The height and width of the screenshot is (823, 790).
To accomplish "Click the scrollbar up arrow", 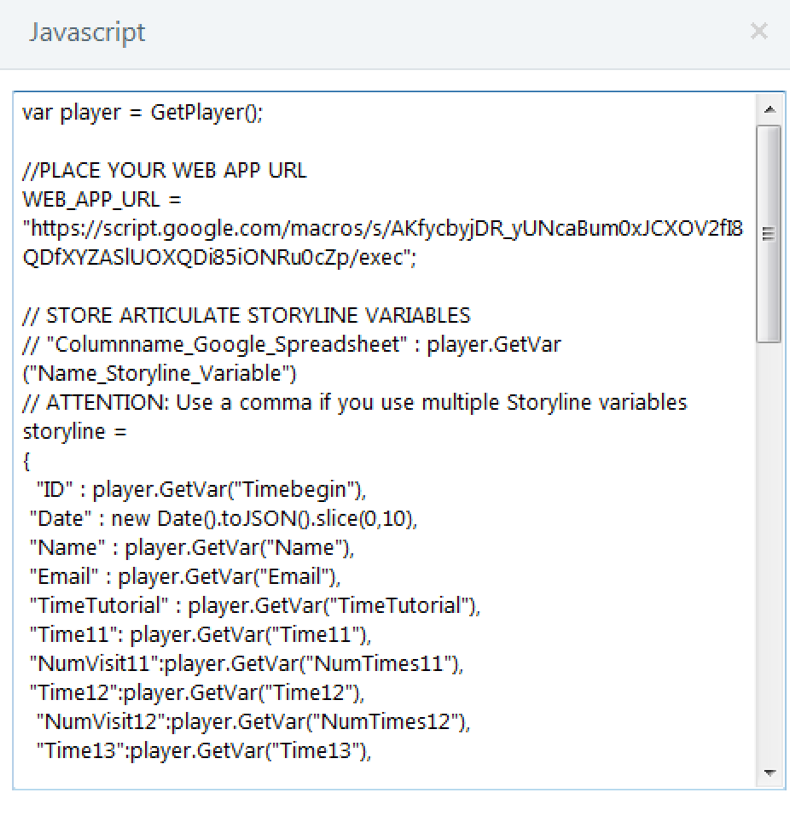I will pos(768,108).
